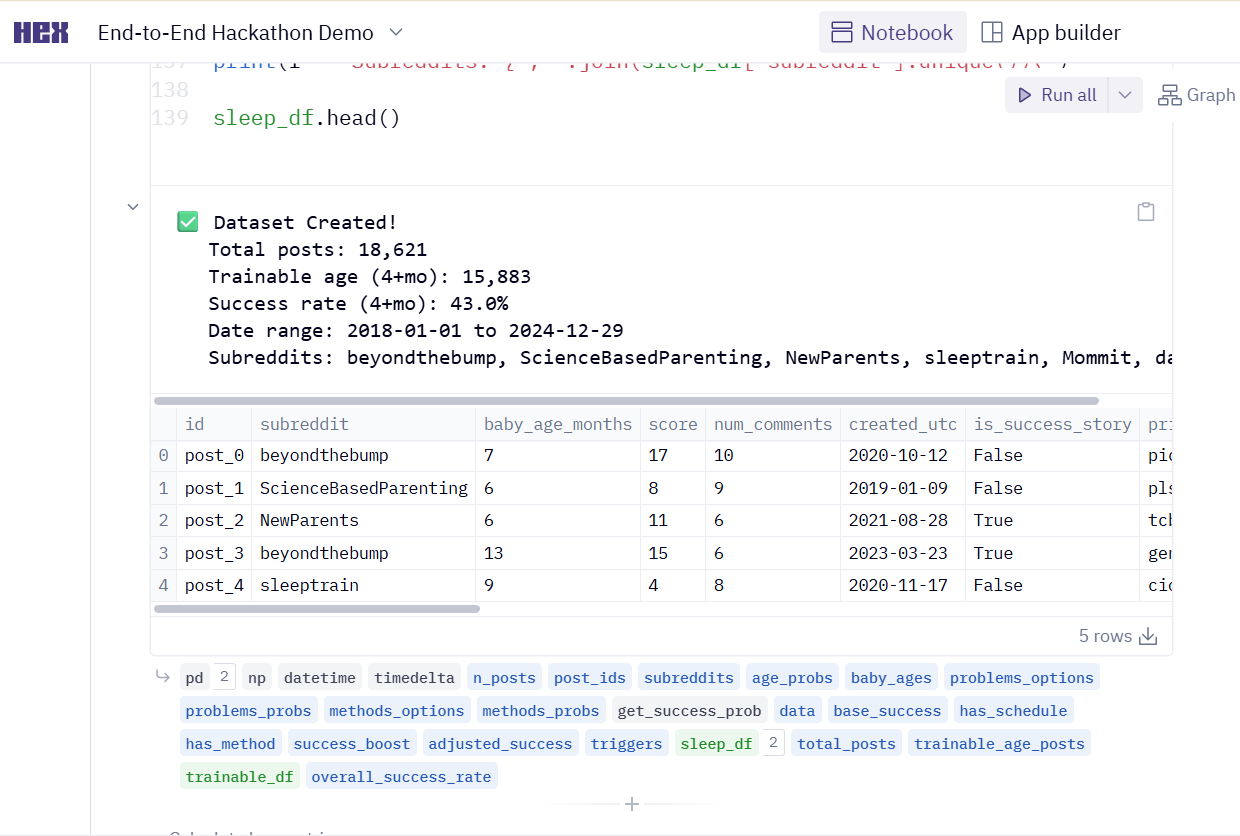Click the table horizontal scrollbar at bottom
The image size is (1240, 836).
(x=317, y=608)
